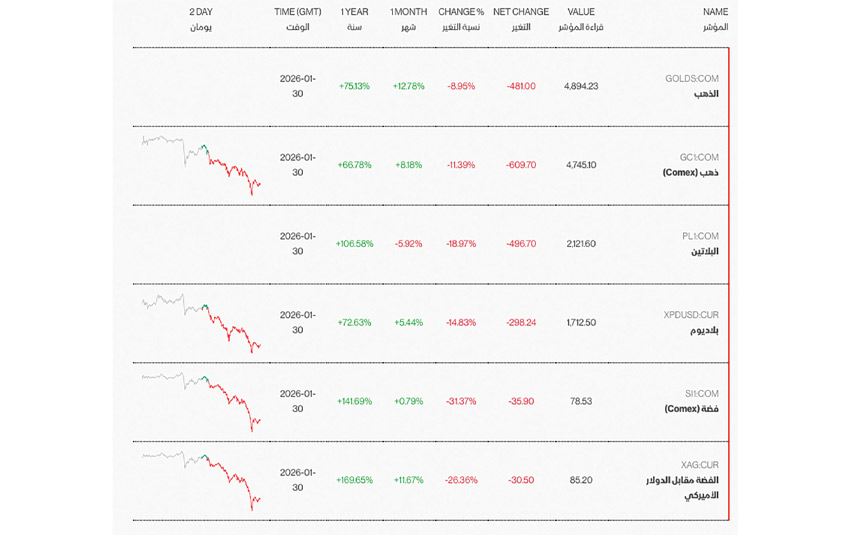Sort by the 1 MONTH column header
Screen dimensions: 850x535
[409, 12]
